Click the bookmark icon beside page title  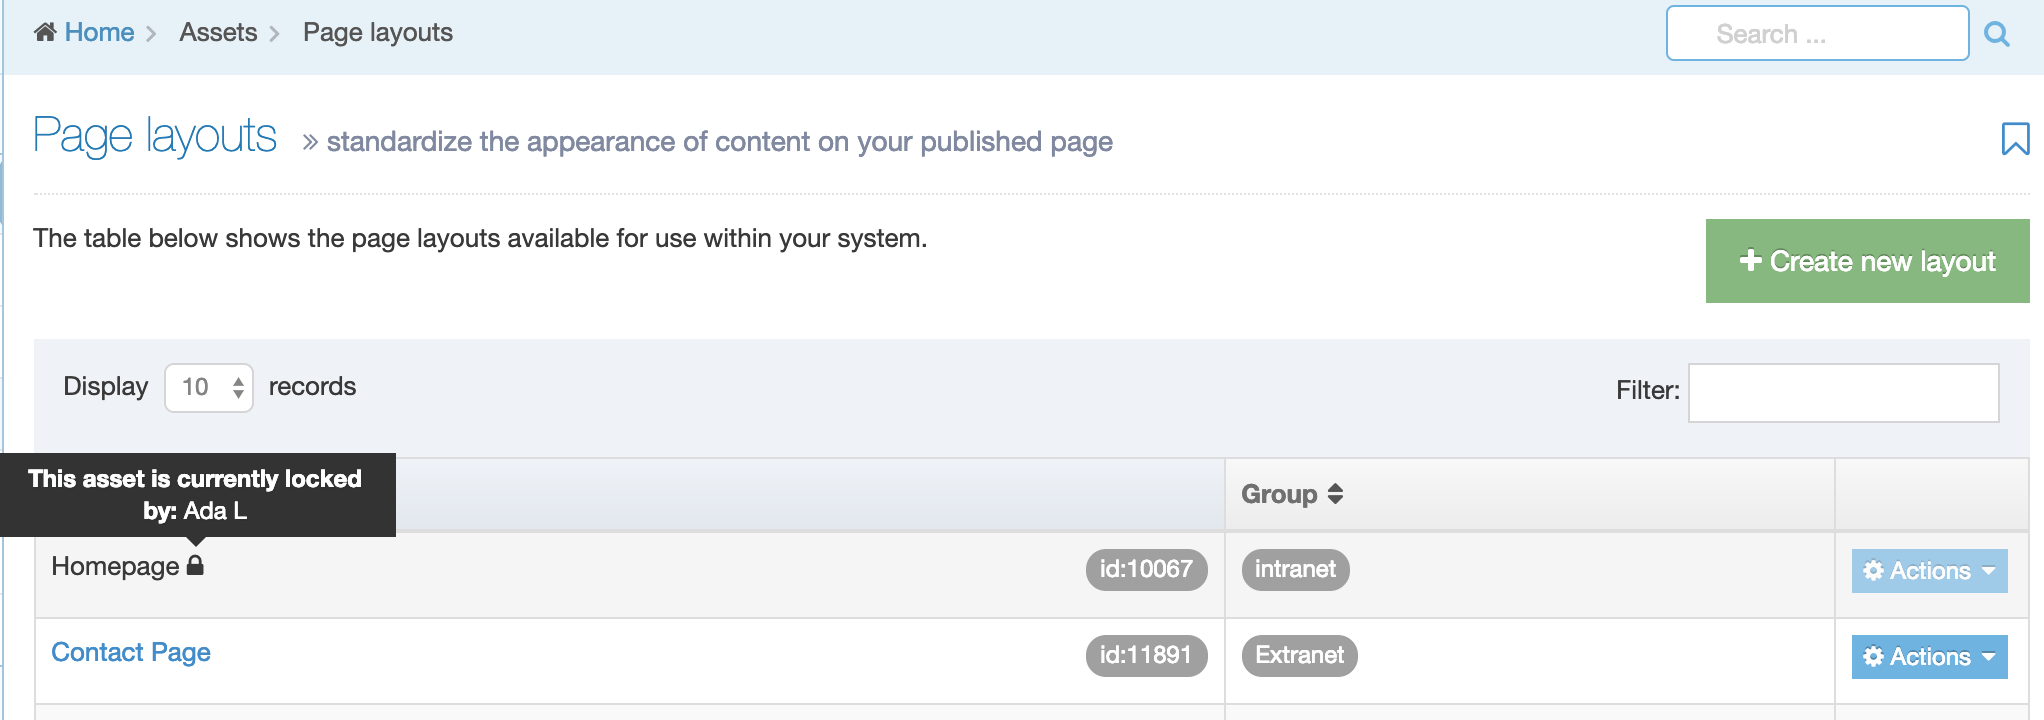click(2015, 138)
